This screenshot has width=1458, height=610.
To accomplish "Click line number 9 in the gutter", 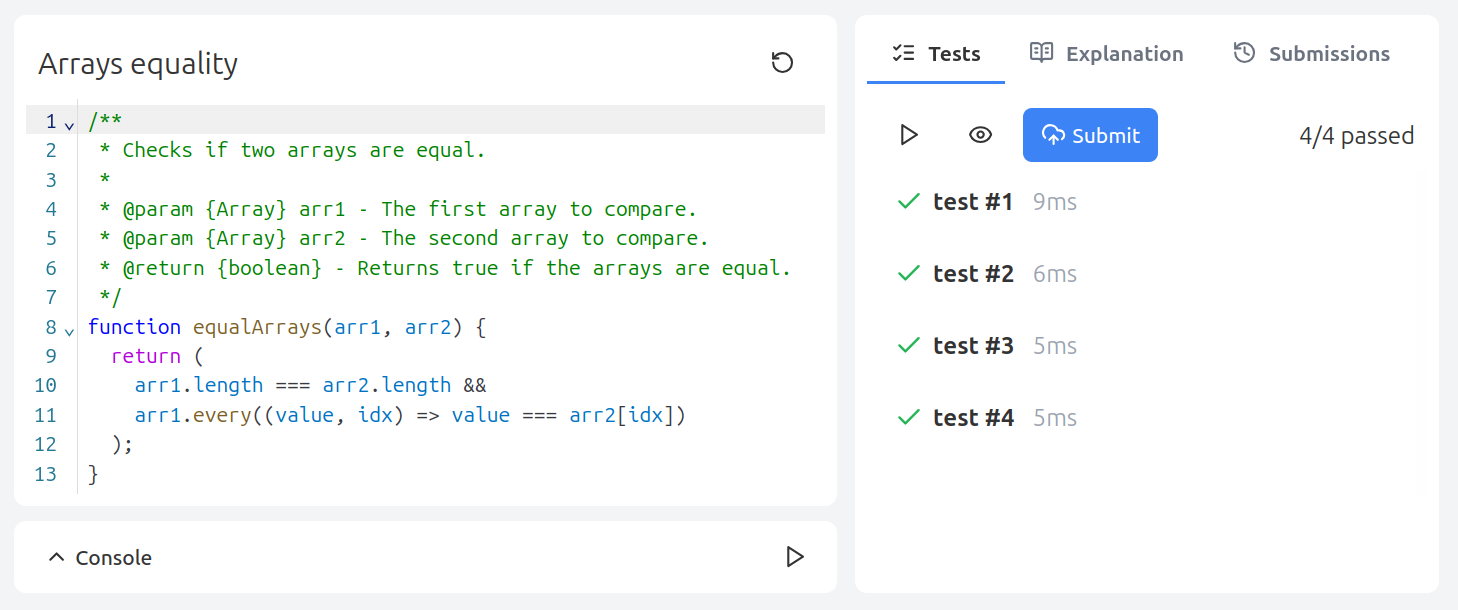I will [x=51, y=356].
